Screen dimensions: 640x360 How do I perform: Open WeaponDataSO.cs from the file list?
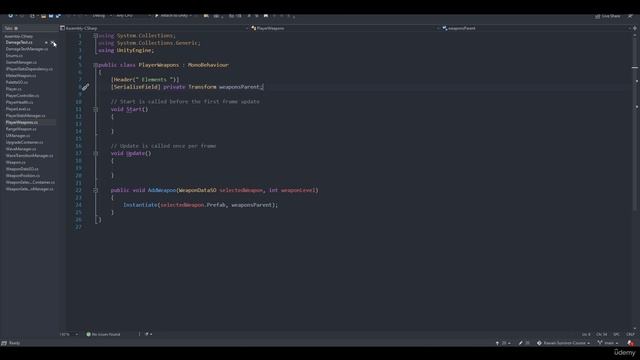(22, 169)
